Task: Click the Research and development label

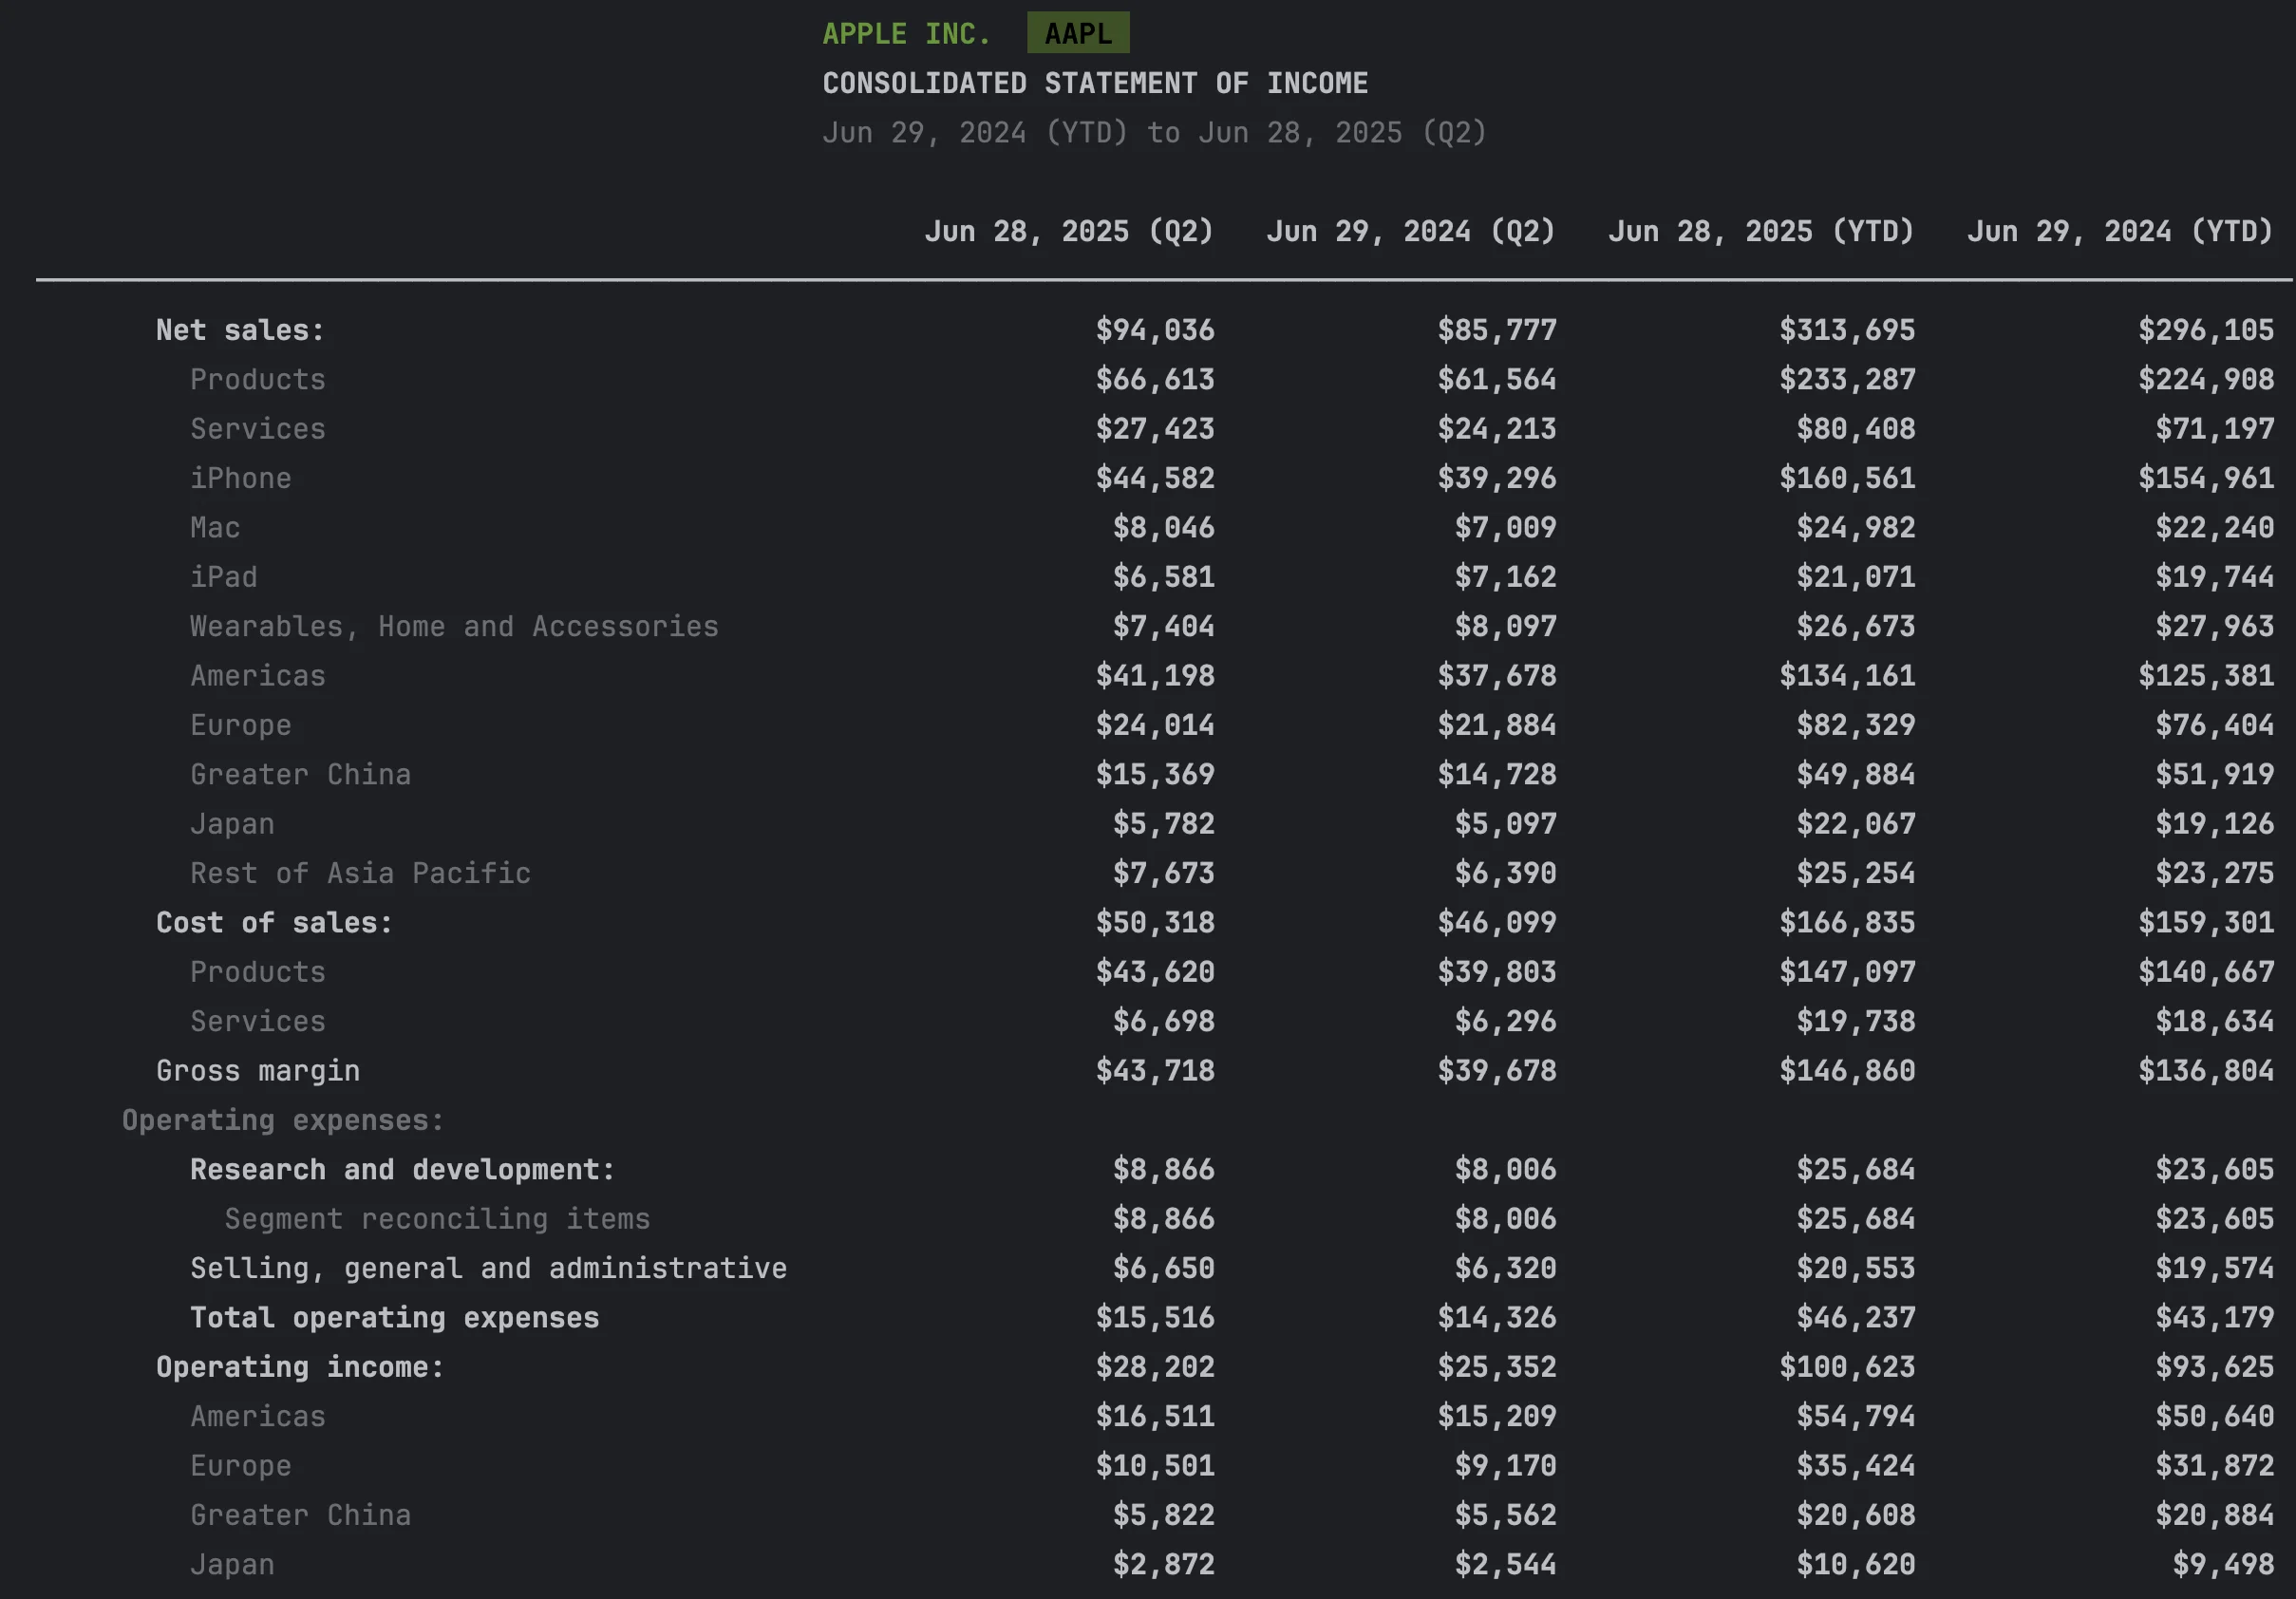Action: [403, 1169]
